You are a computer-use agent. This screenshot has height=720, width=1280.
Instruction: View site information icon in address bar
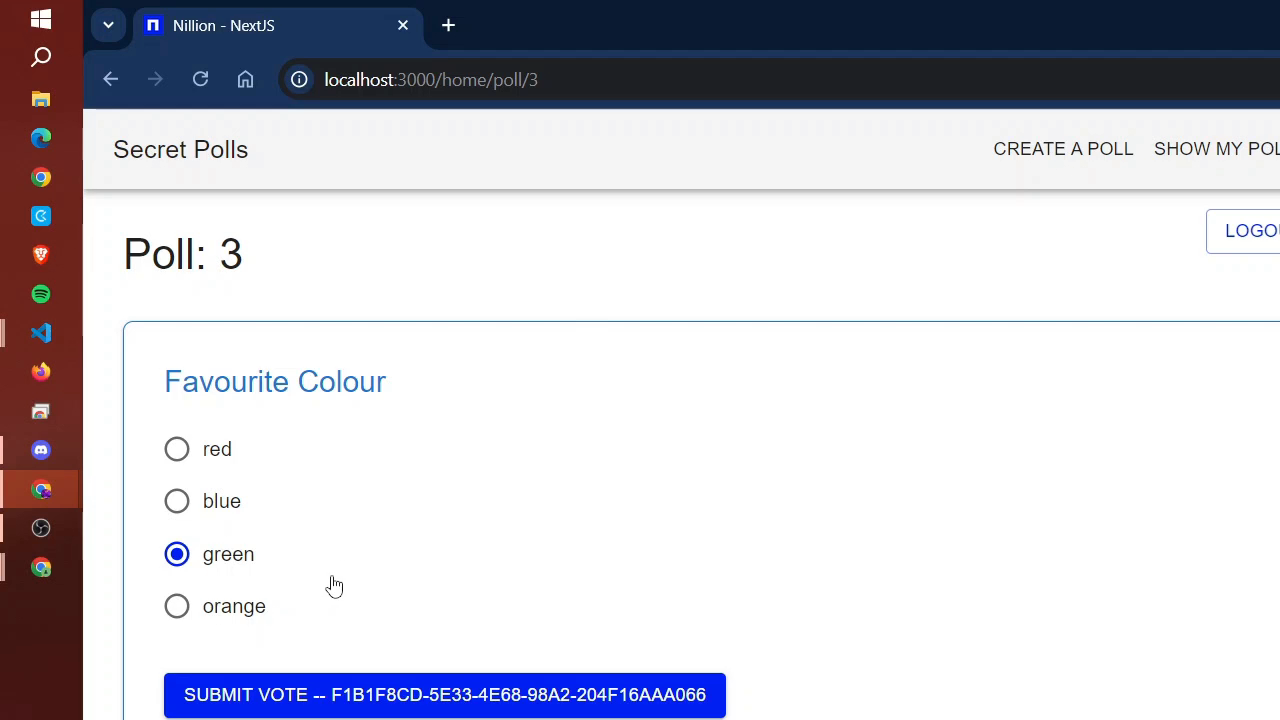pyautogui.click(x=299, y=79)
